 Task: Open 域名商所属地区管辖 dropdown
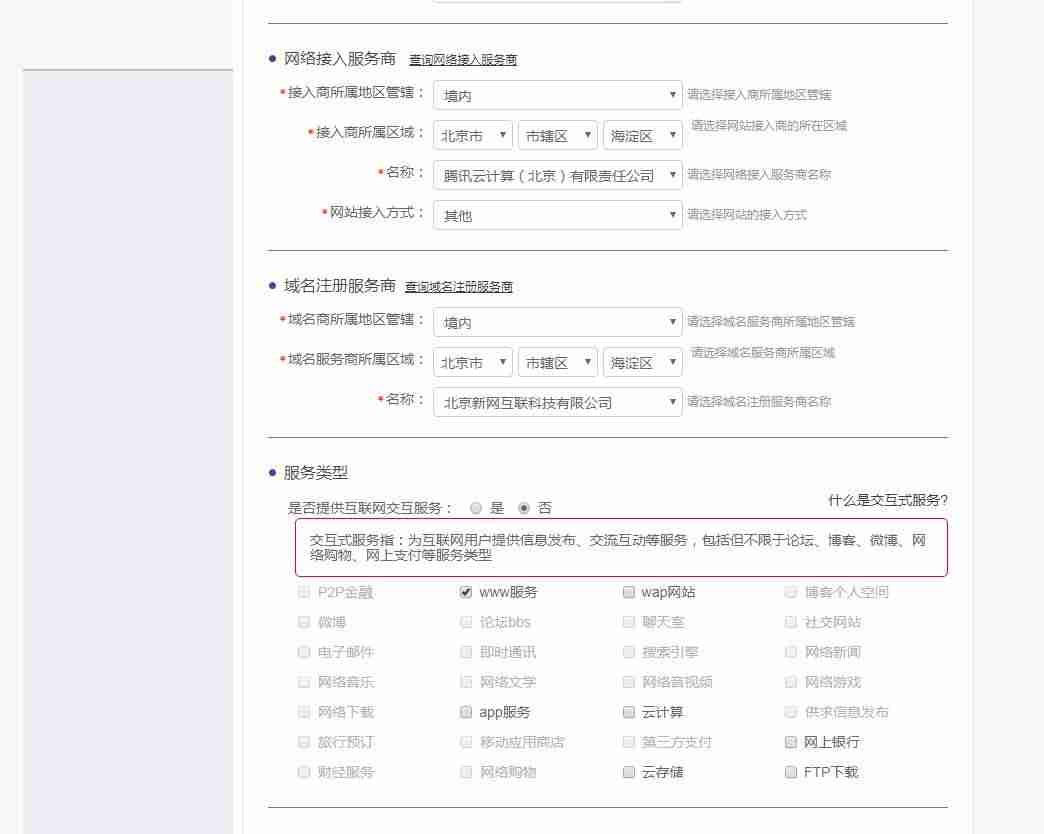tap(557, 322)
